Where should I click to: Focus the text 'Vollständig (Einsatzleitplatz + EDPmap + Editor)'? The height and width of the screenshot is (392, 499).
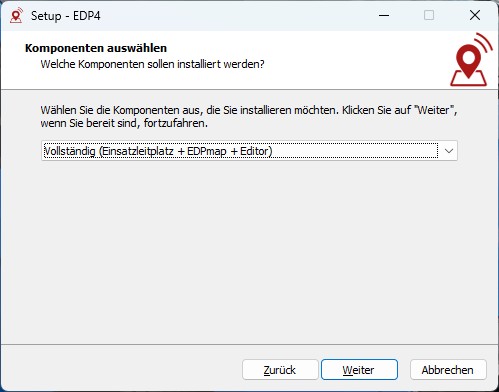point(158,151)
